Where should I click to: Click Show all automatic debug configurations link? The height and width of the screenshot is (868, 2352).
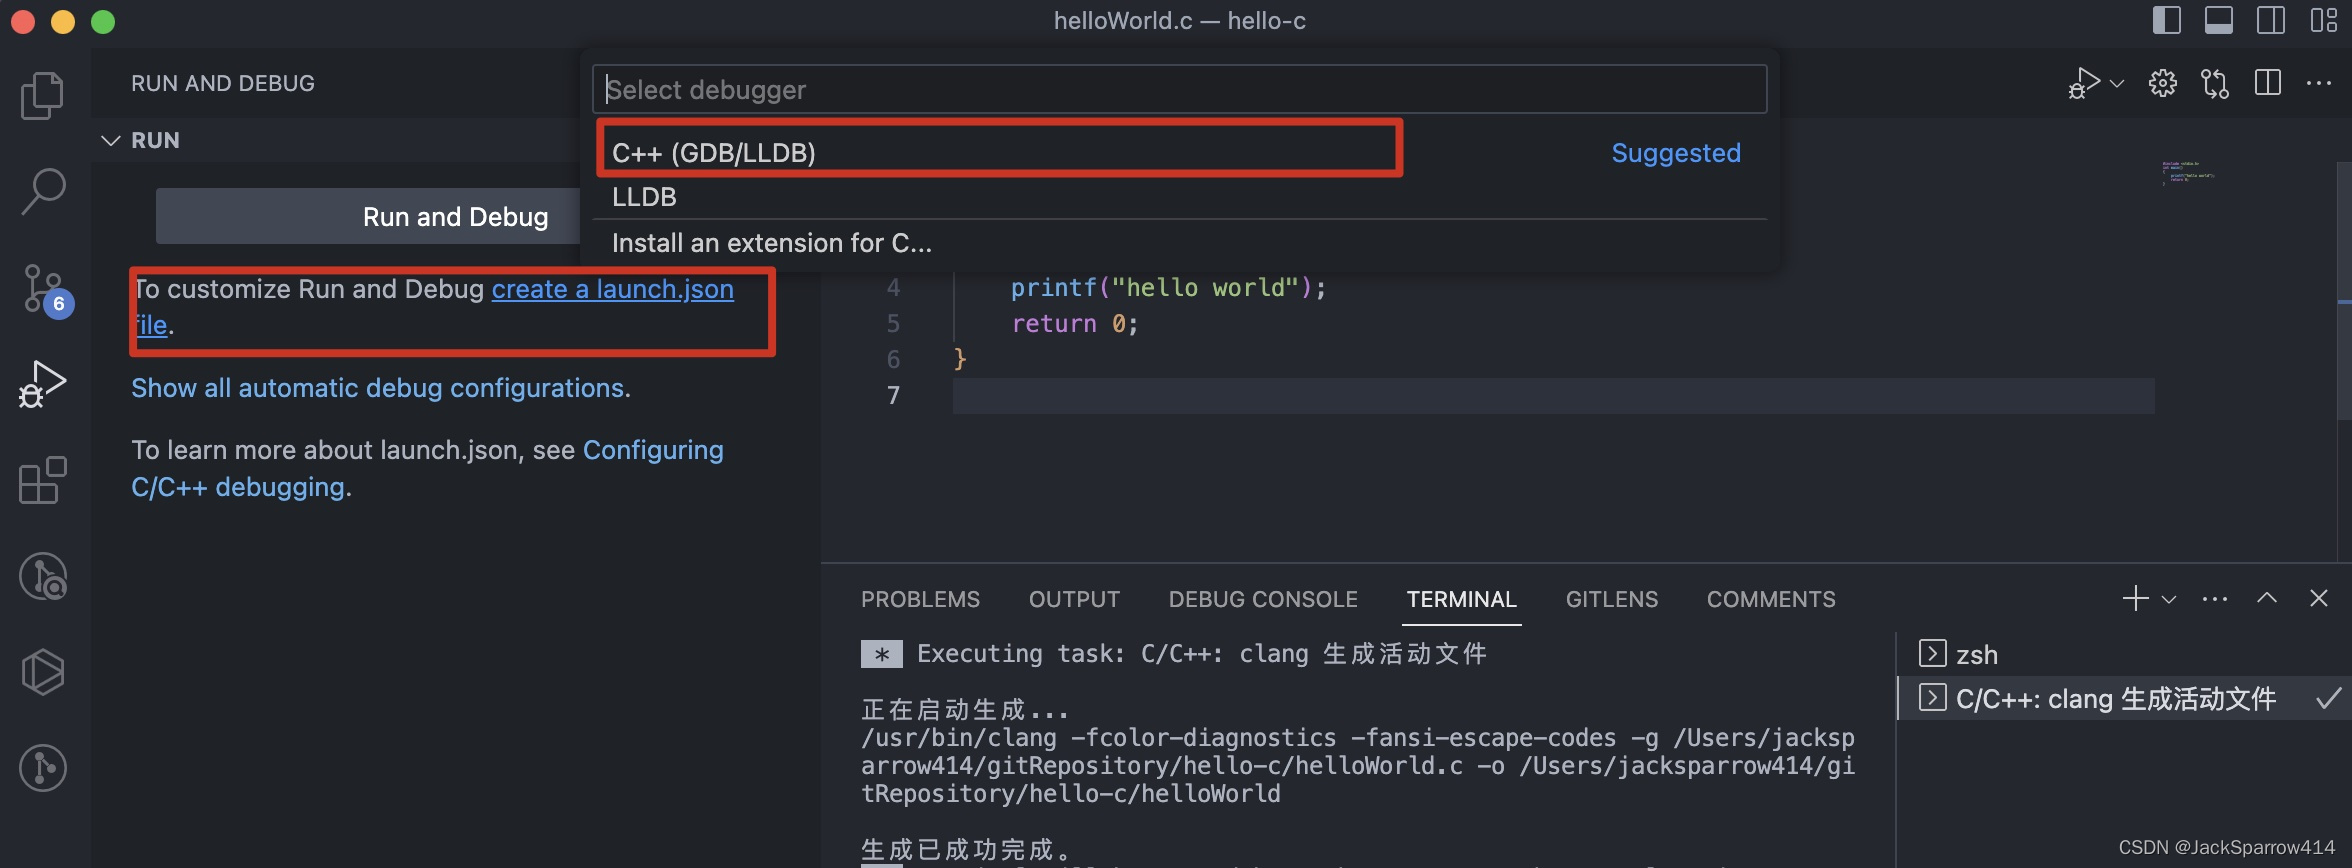click(x=379, y=388)
